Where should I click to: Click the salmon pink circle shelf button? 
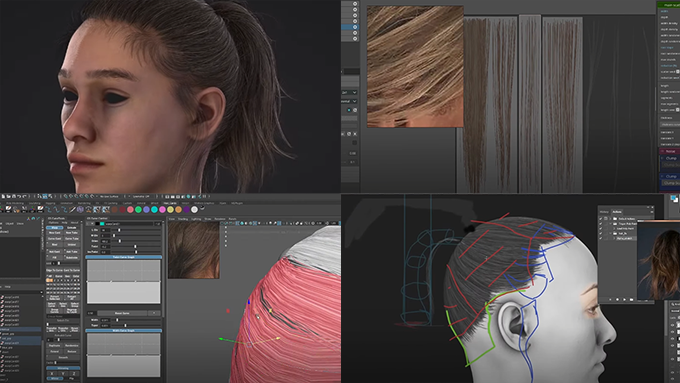(x=130, y=210)
